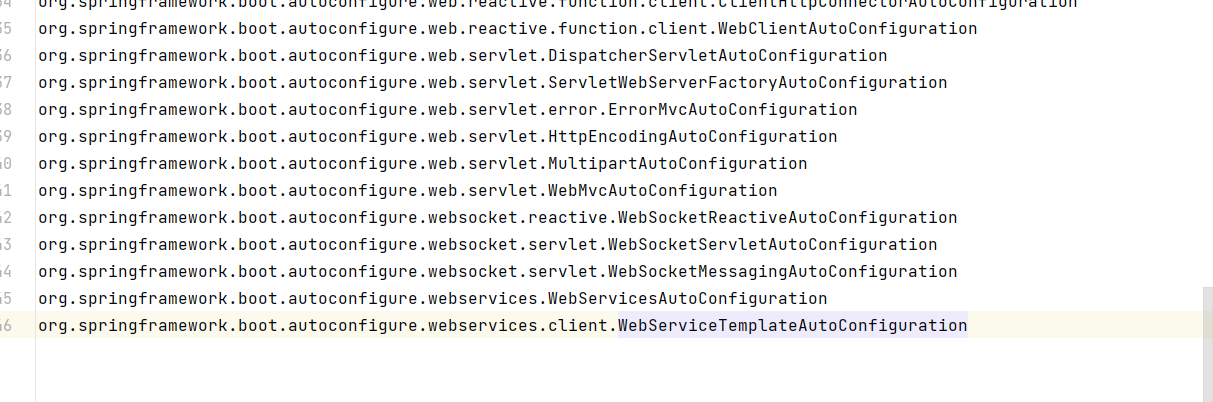Click highlighted WebServiceTemplateAutoConfiguration text
Screen dimensions: 1213x402
(792, 326)
